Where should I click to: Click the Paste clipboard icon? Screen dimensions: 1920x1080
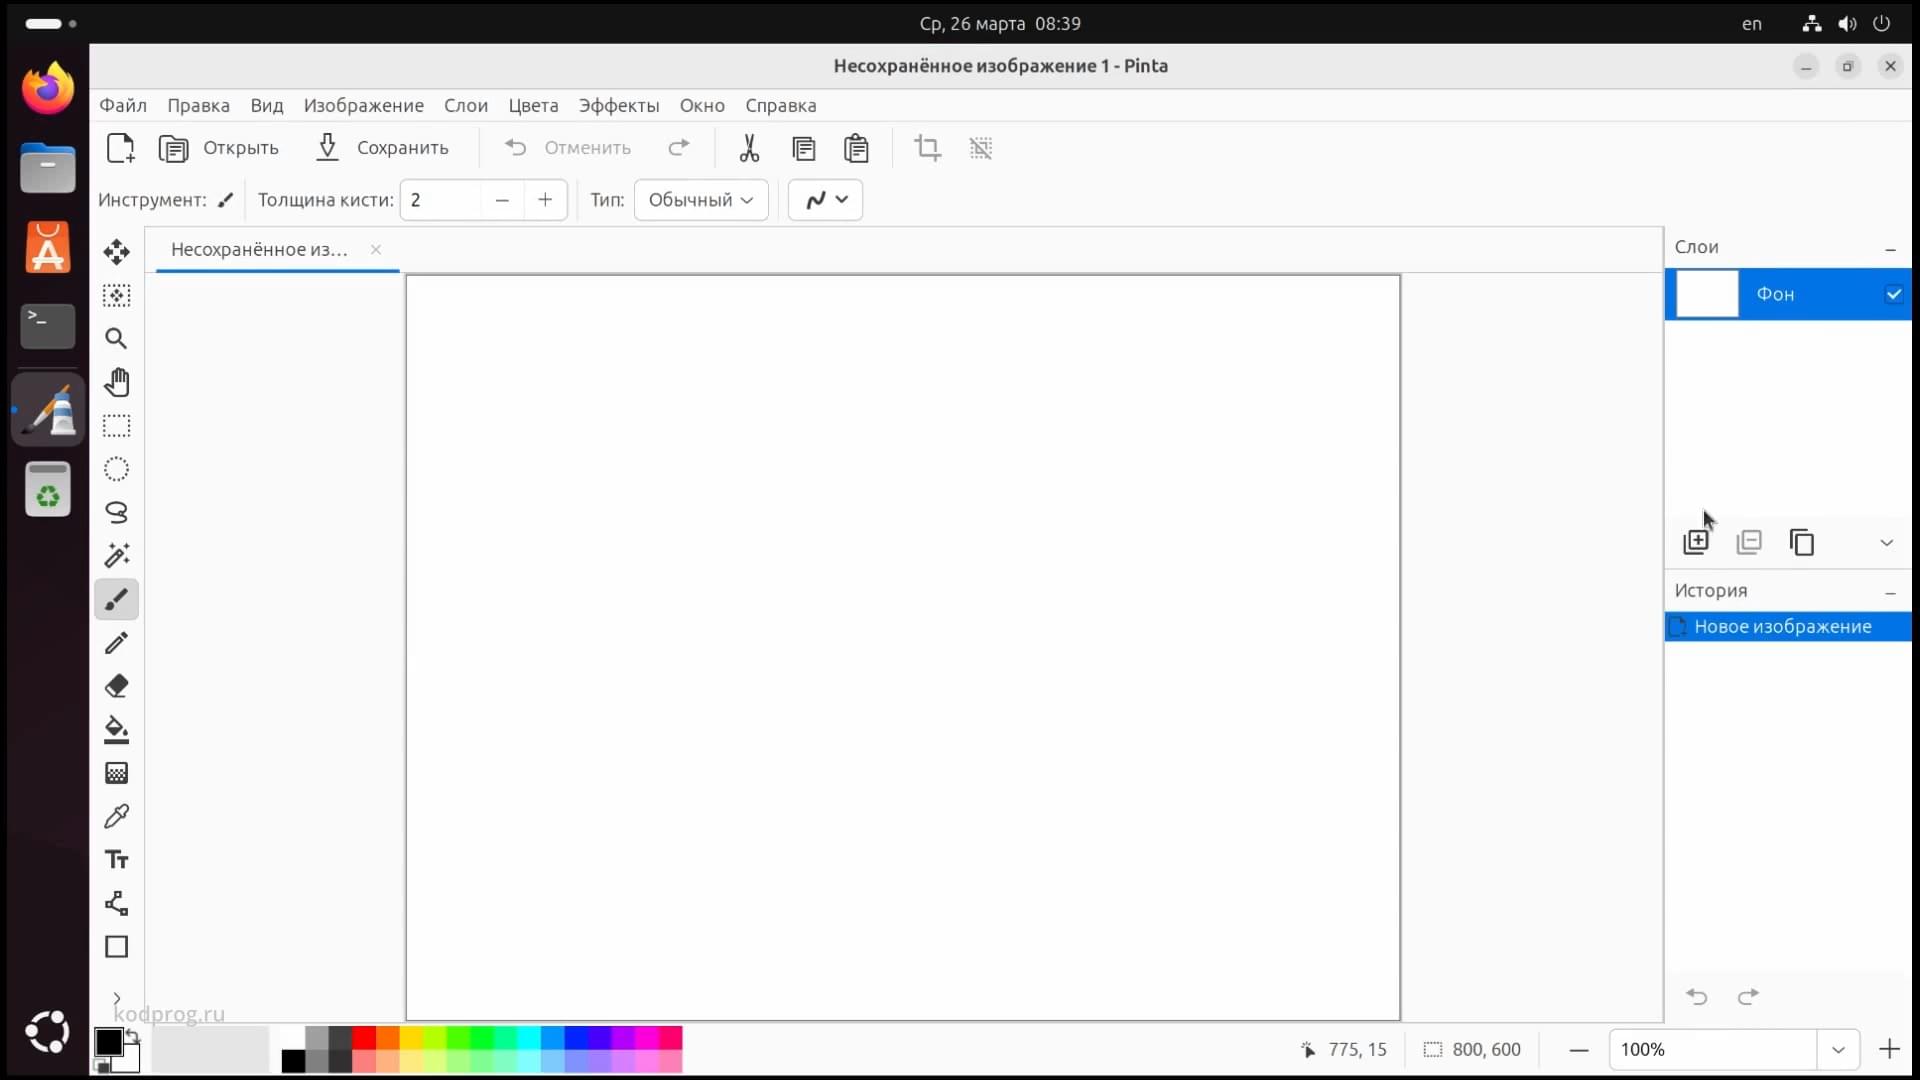(x=856, y=148)
